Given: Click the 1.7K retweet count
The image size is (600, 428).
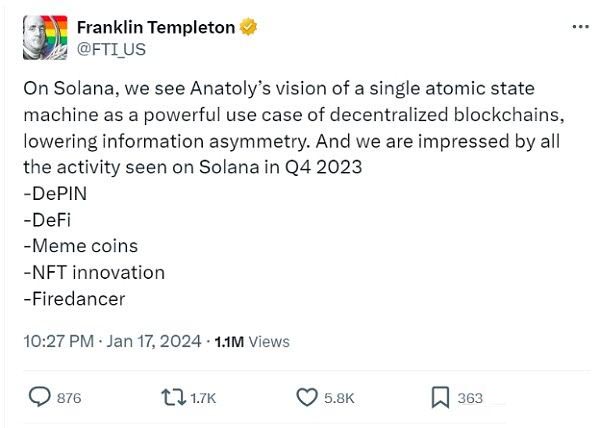Looking at the screenshot, I should pyautogui.click(x=202, y=398).
